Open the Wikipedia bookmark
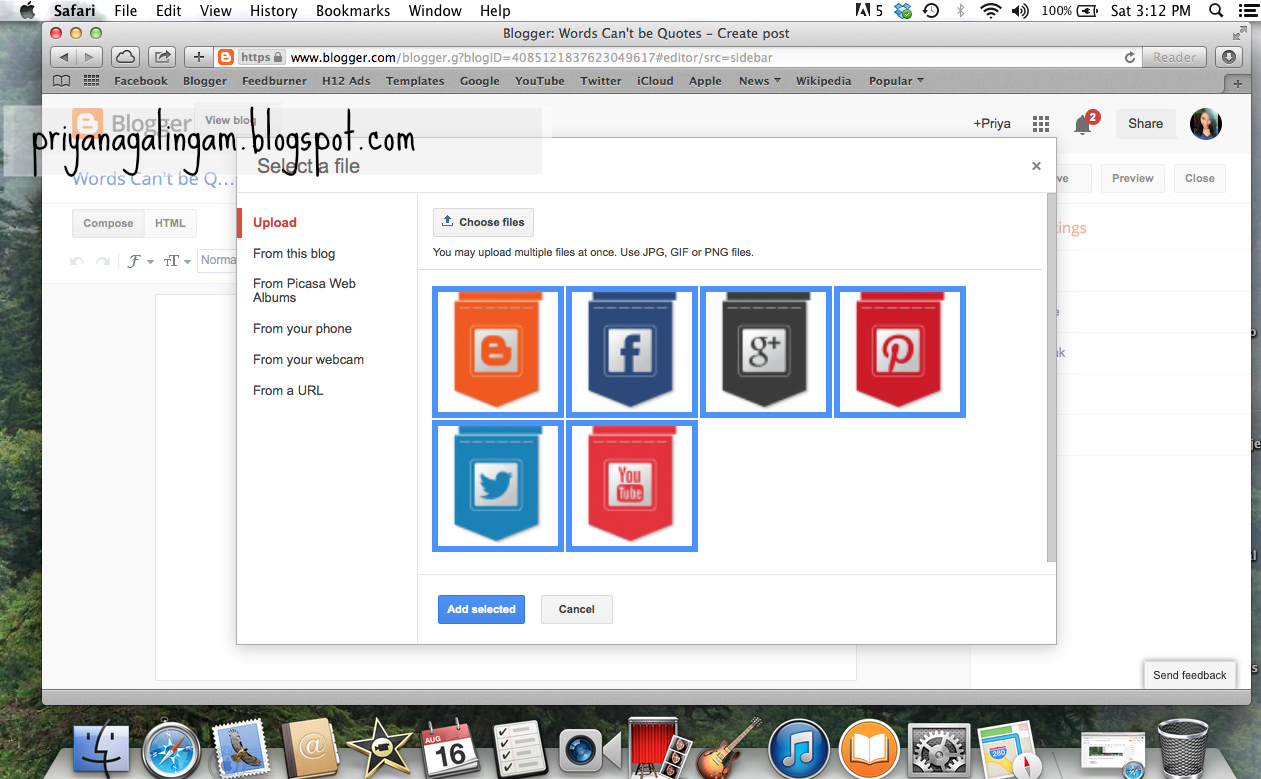Viewport: 1261px width, 779px height. [x=824, y=81]
